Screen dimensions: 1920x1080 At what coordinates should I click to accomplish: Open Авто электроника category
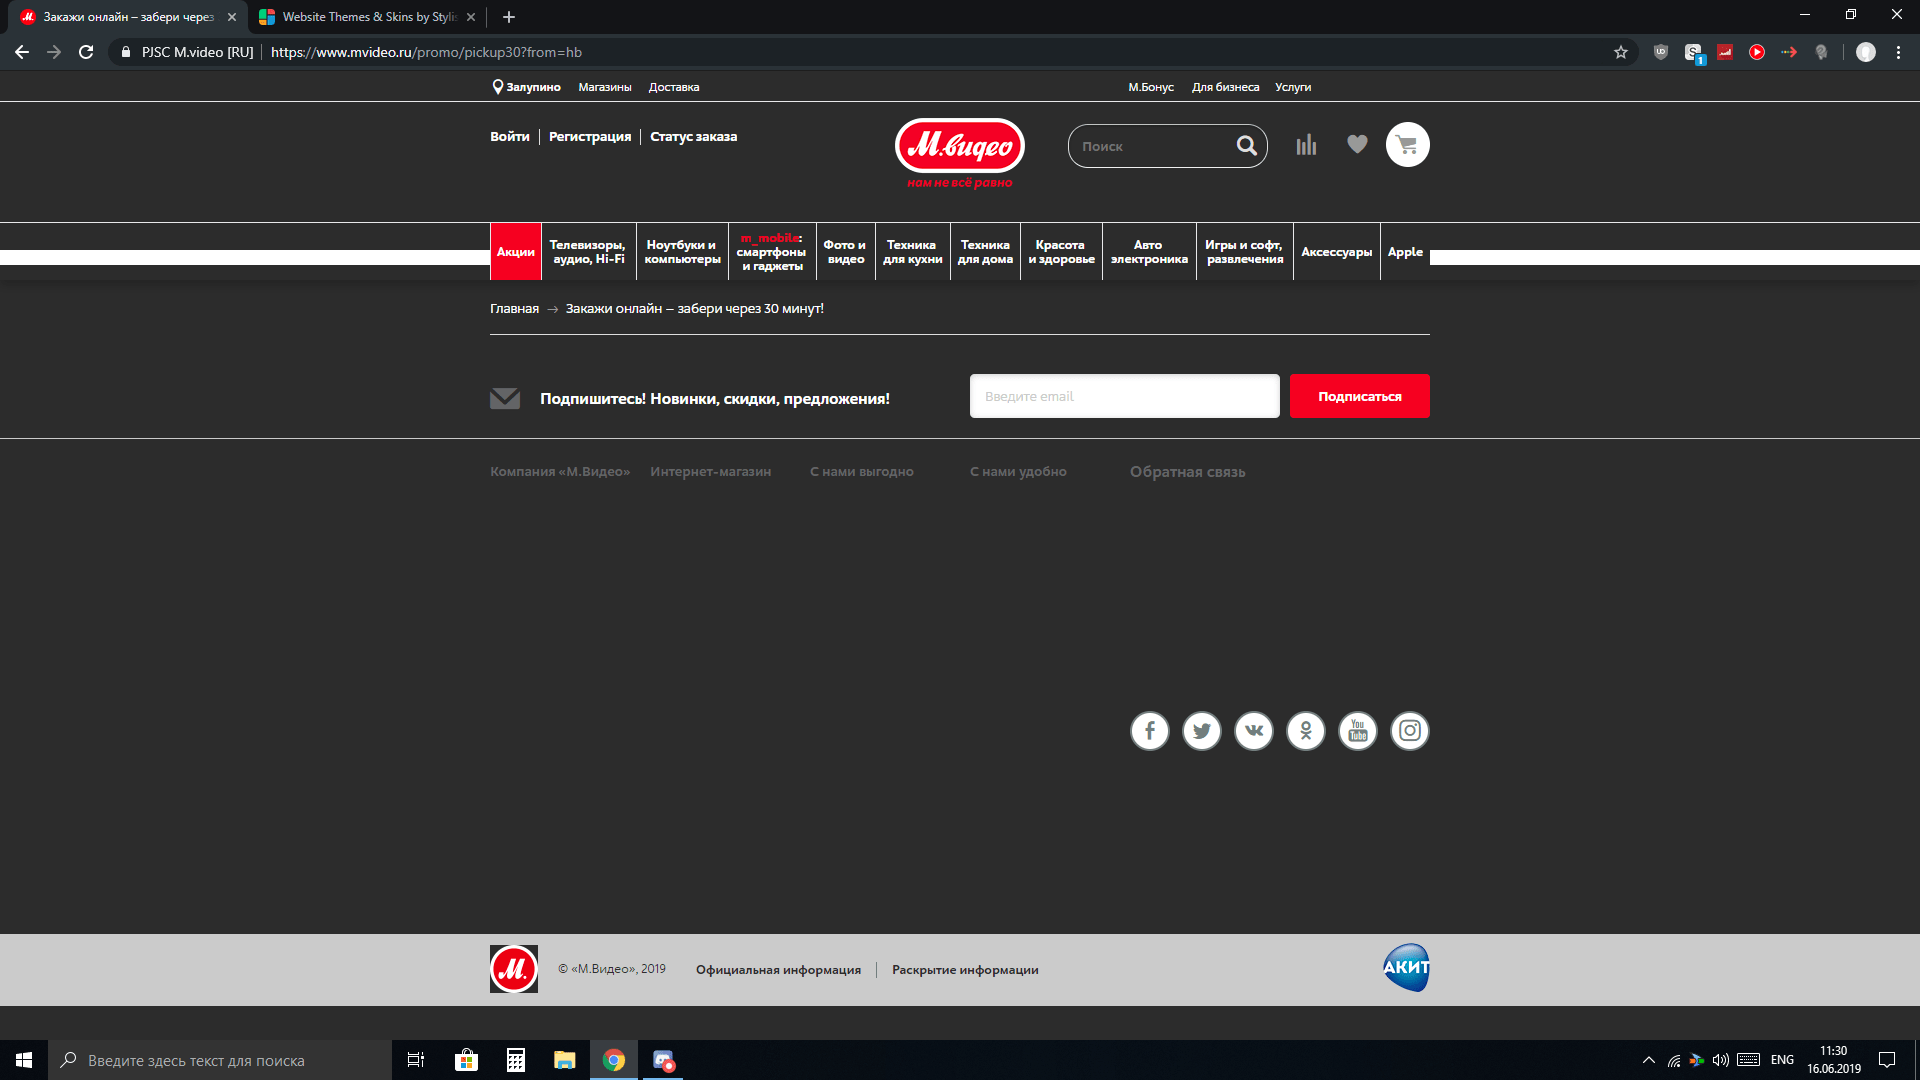pos(1149,252)
